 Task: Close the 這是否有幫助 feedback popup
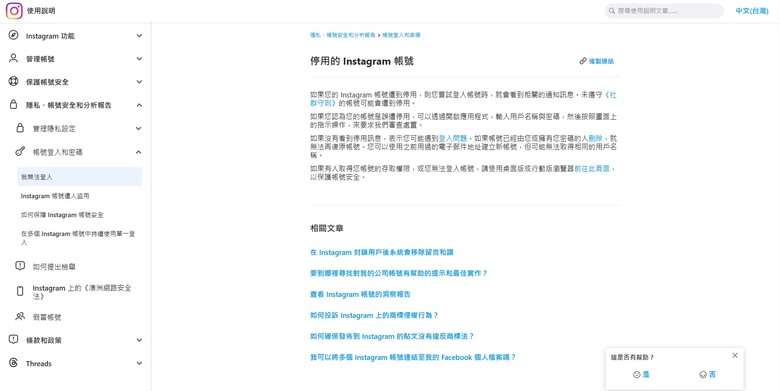(735, 355)
